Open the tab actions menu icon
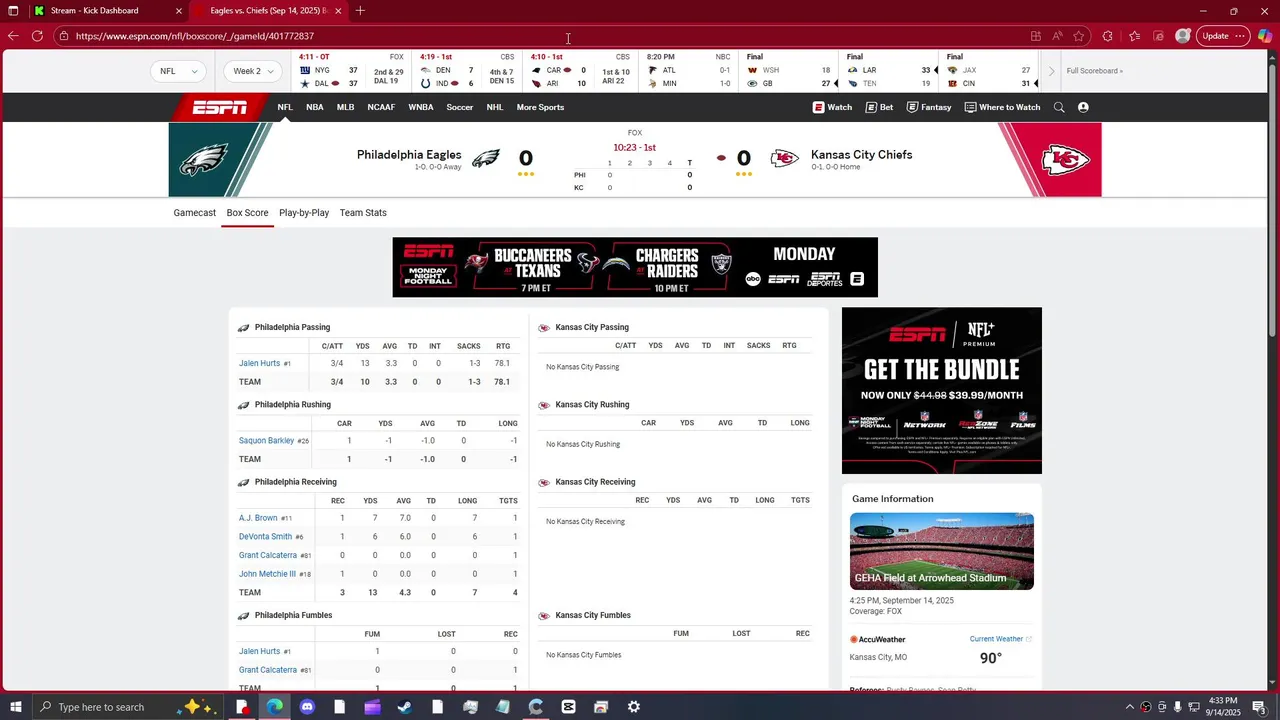Image resolution: width=1280 pixels, height=720 pixels. 13,11
